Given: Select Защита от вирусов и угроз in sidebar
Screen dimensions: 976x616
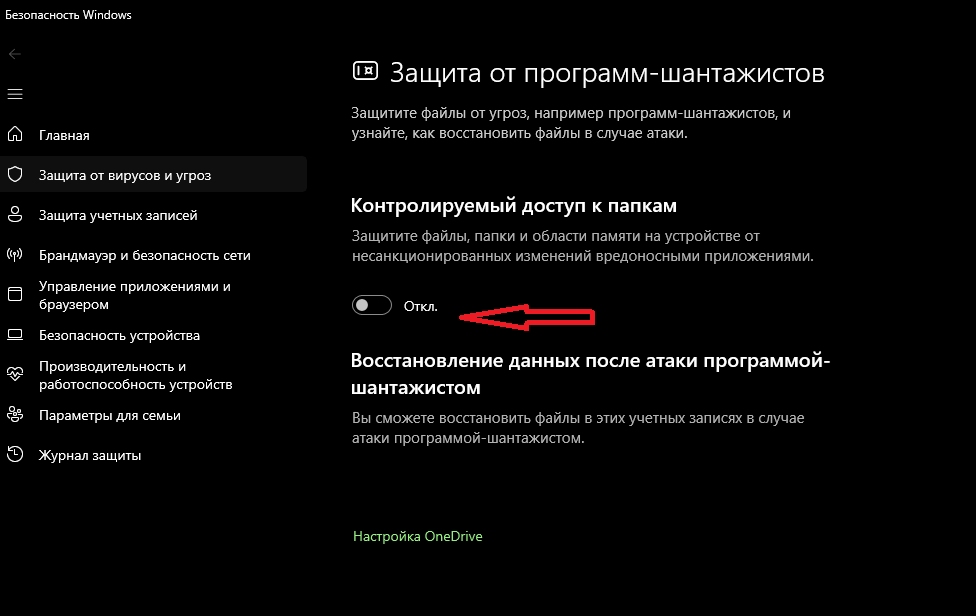Looking at the screenshot, I should pos(125,175).
